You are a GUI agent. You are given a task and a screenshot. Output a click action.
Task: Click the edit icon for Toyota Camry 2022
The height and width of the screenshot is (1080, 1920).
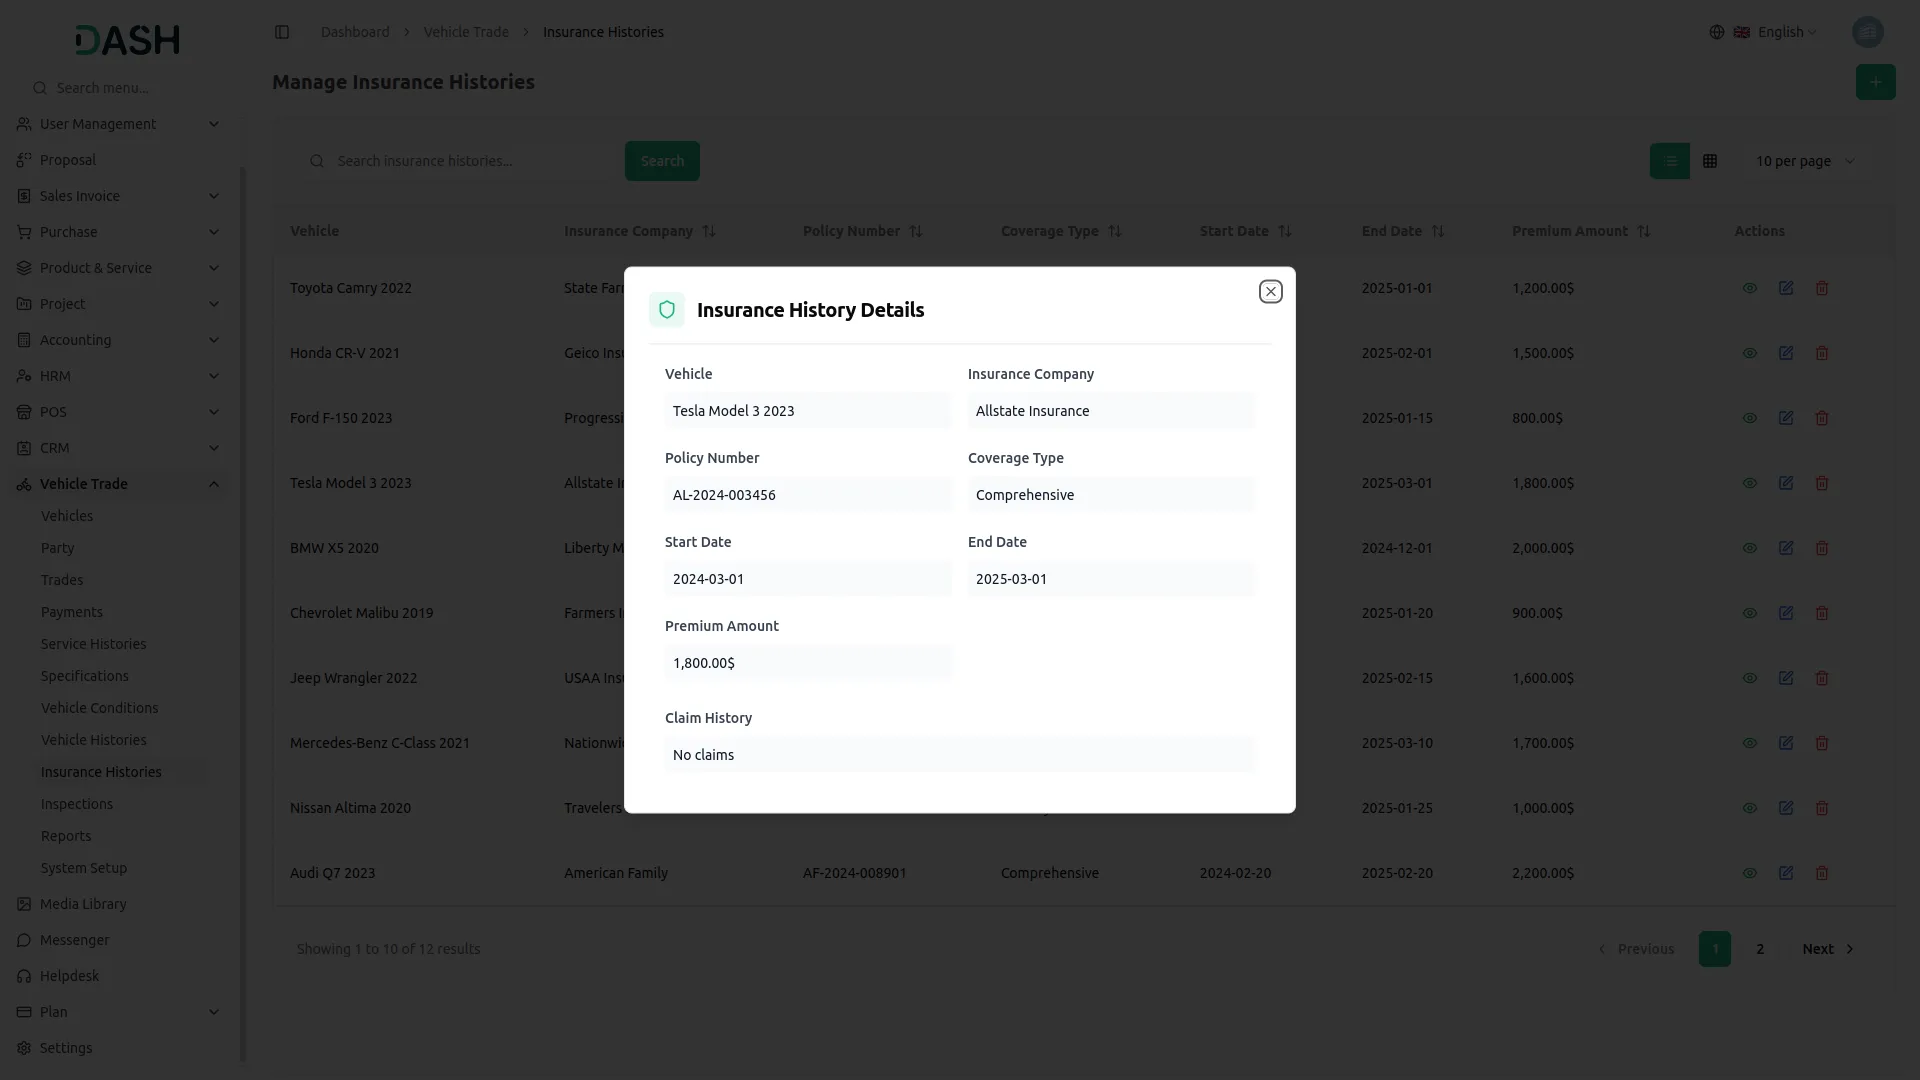point(1786,288)
